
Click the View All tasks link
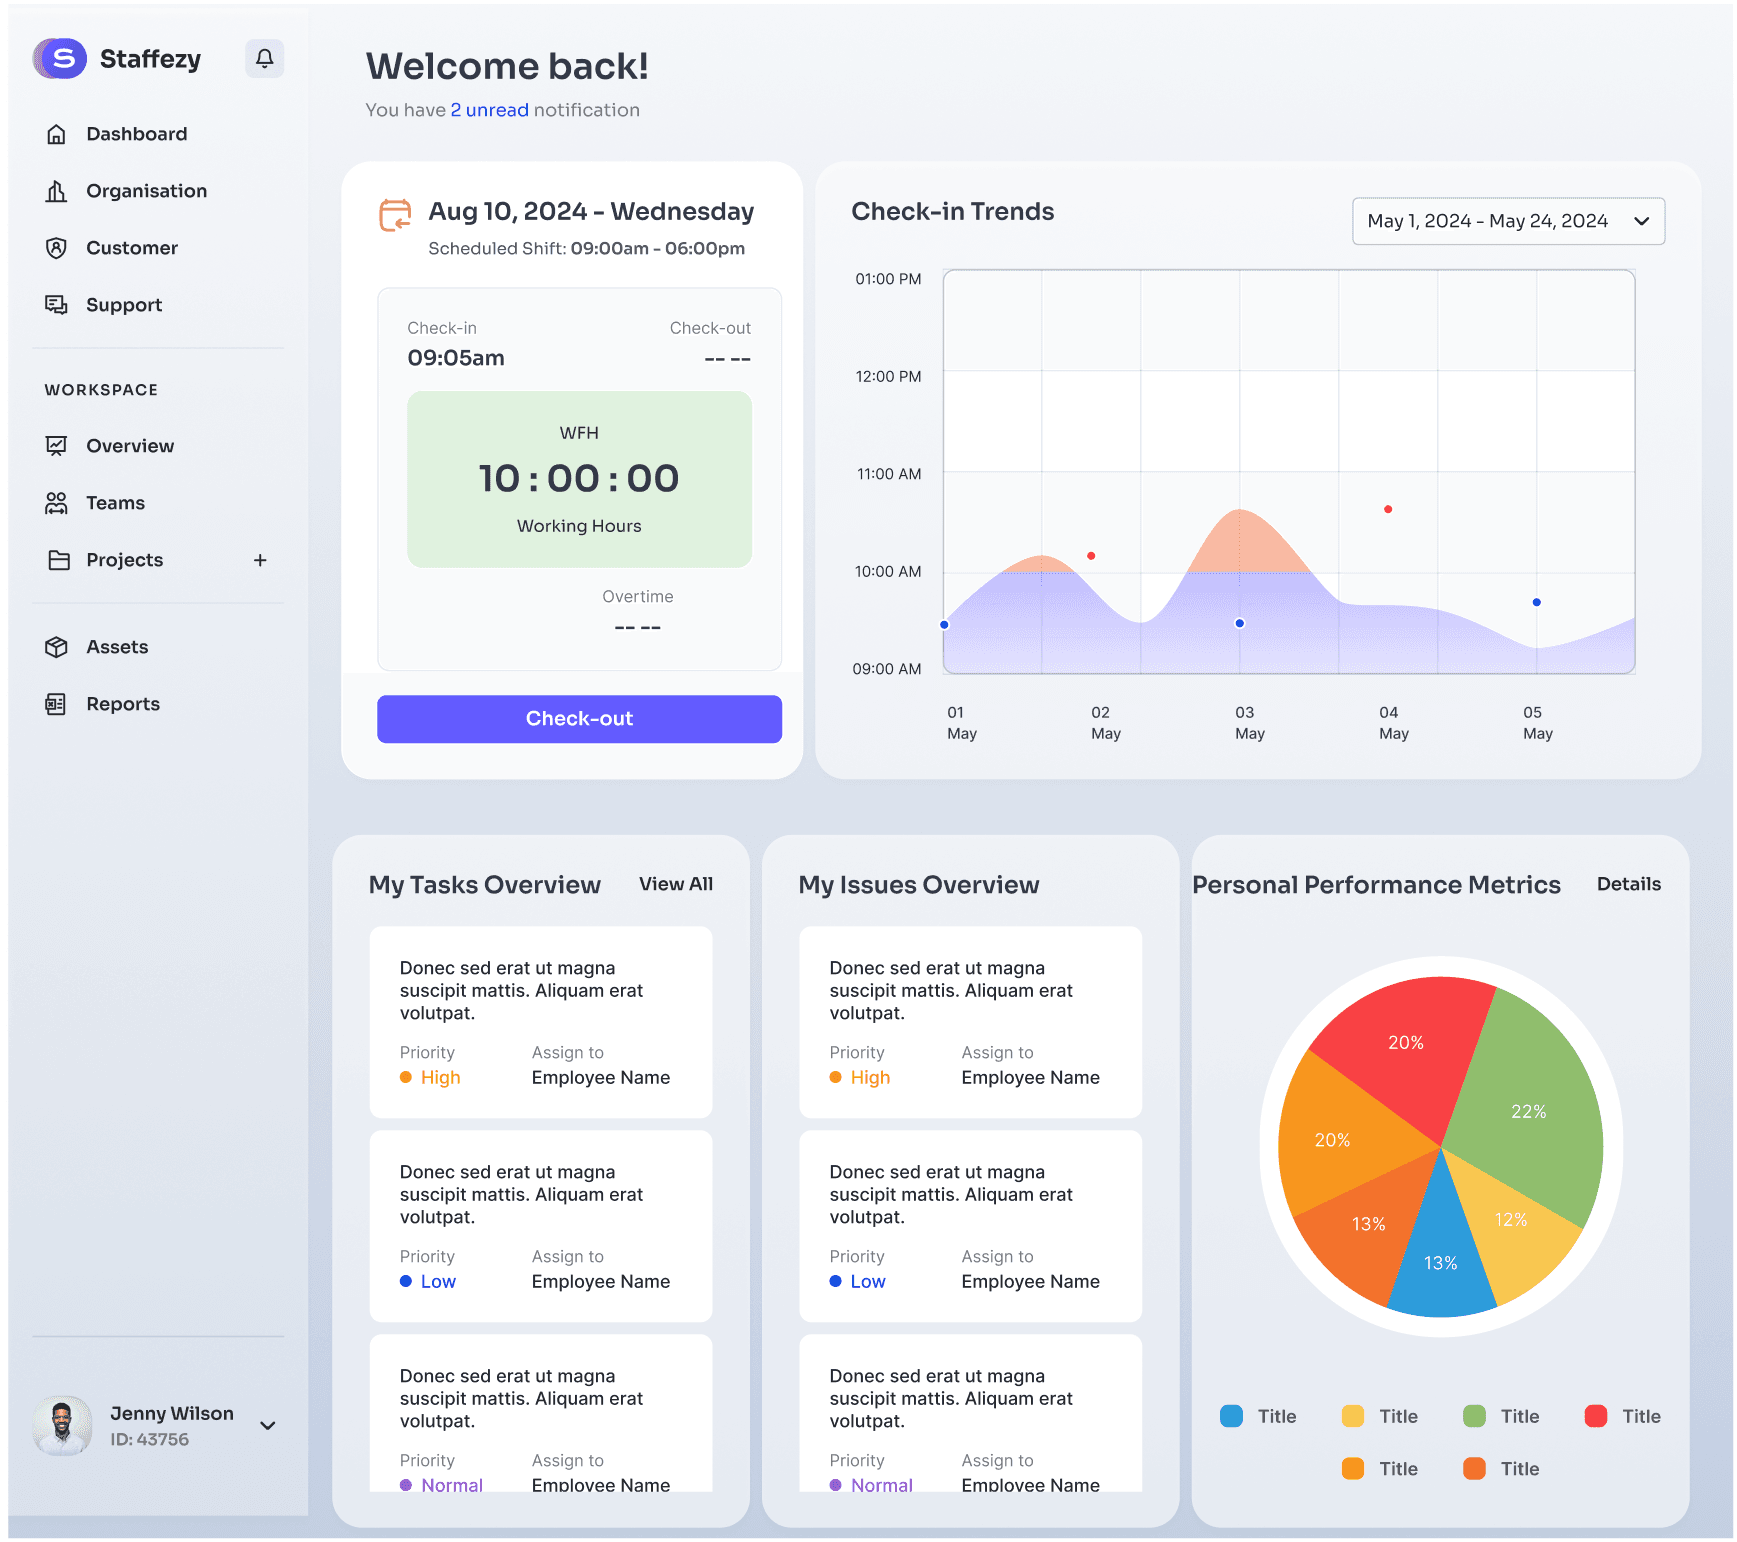point(675,884)
